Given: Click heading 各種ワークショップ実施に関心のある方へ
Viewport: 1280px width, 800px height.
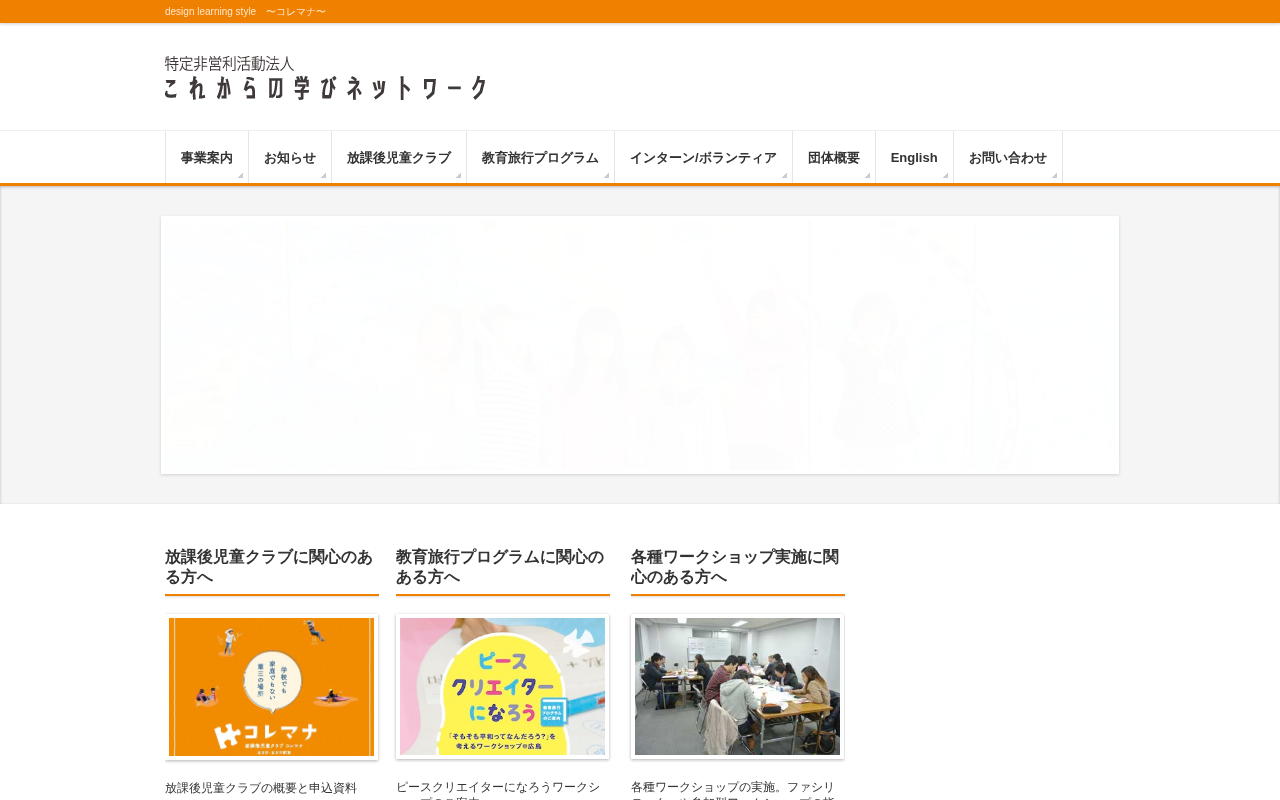Looking at the screenshot, I should coord(736,567).
